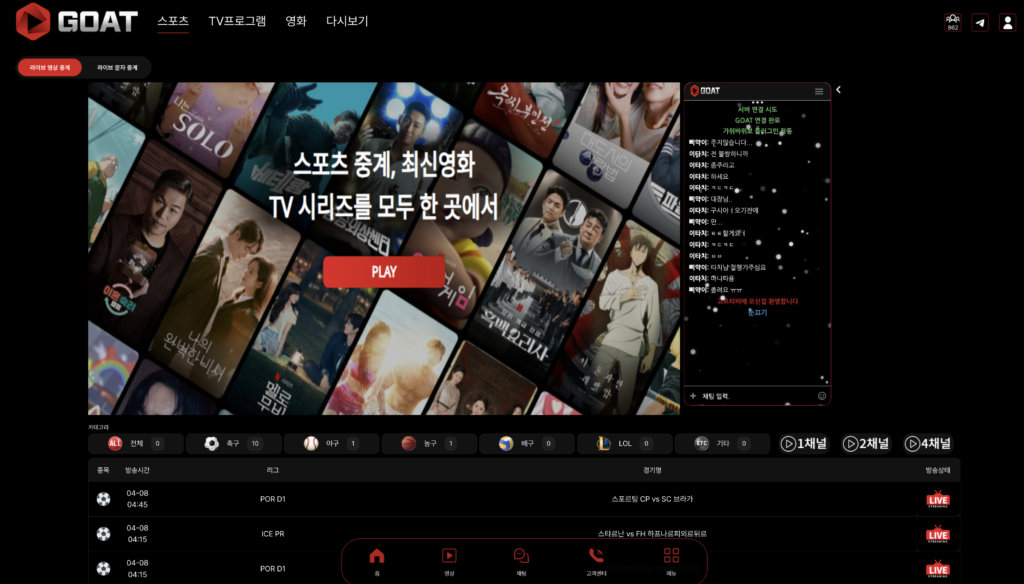Click the GOAT logo in the header
Viewport: 1024px width, 584px height.
(77, 21)
